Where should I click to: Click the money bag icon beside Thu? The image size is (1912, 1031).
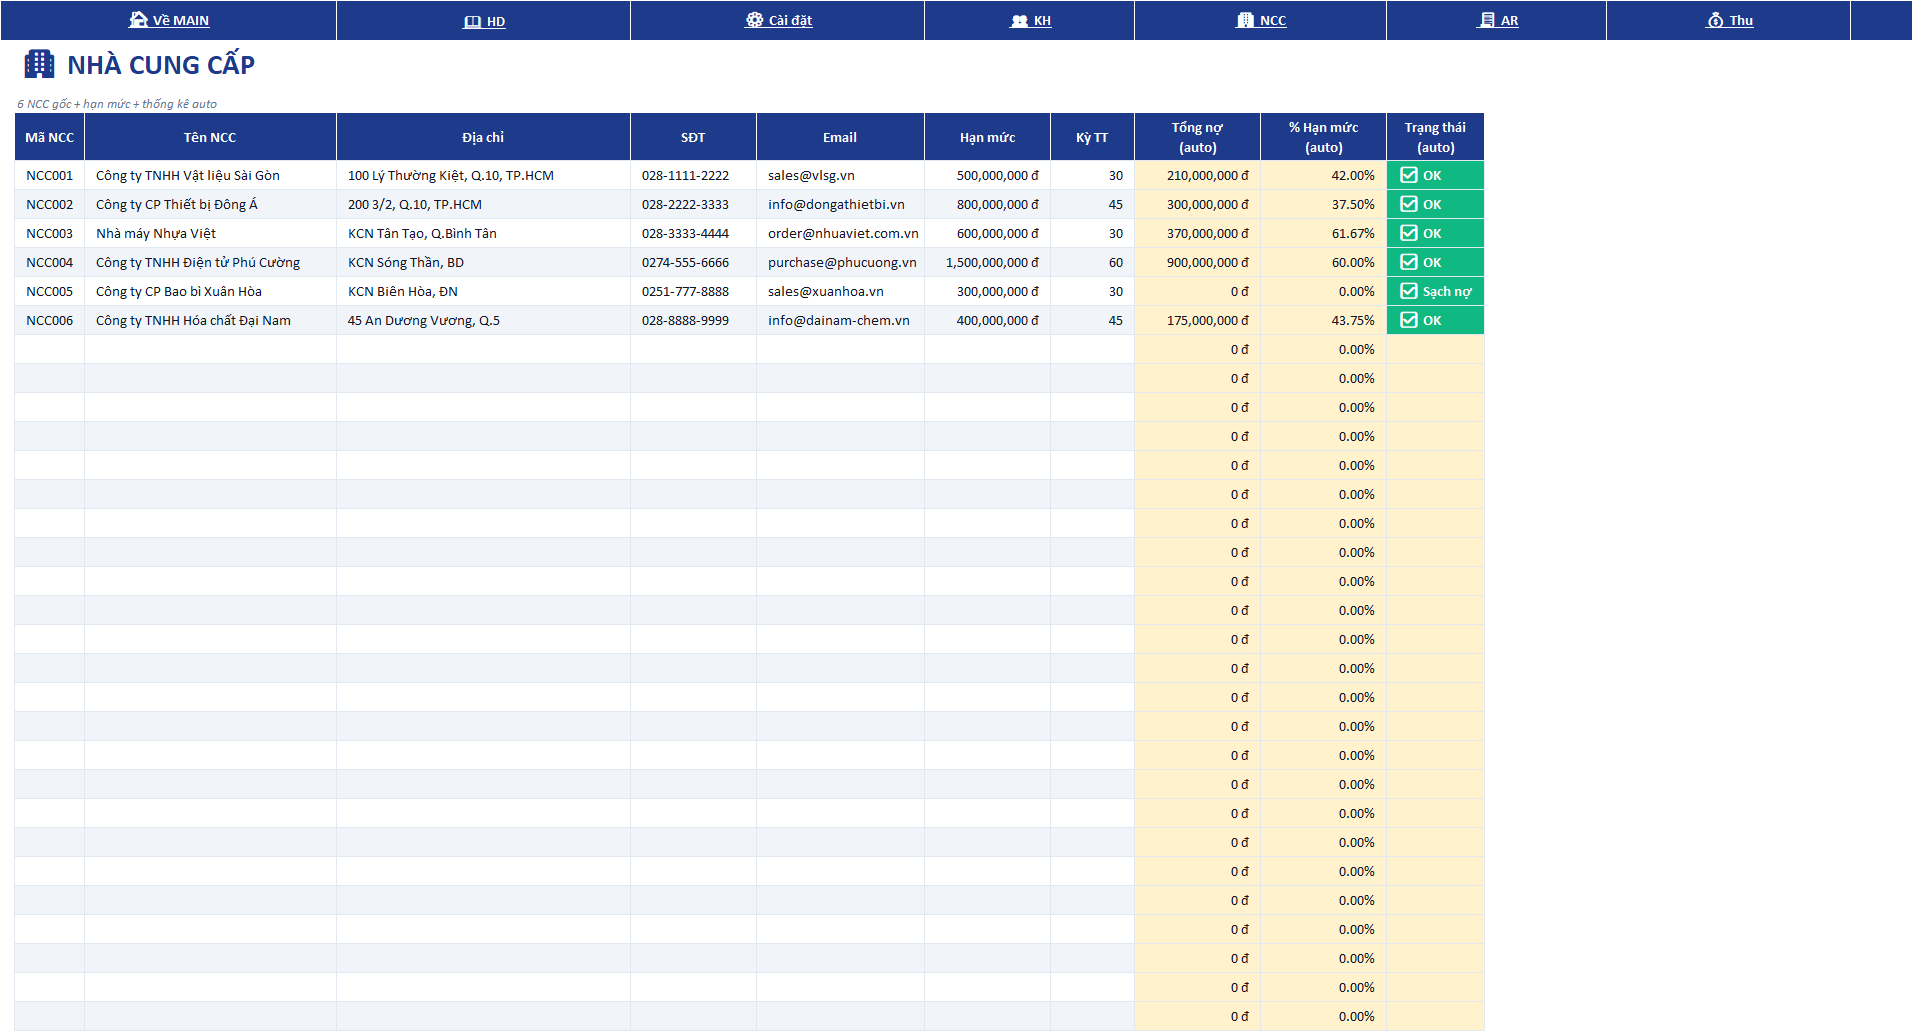coord(1716,20)
